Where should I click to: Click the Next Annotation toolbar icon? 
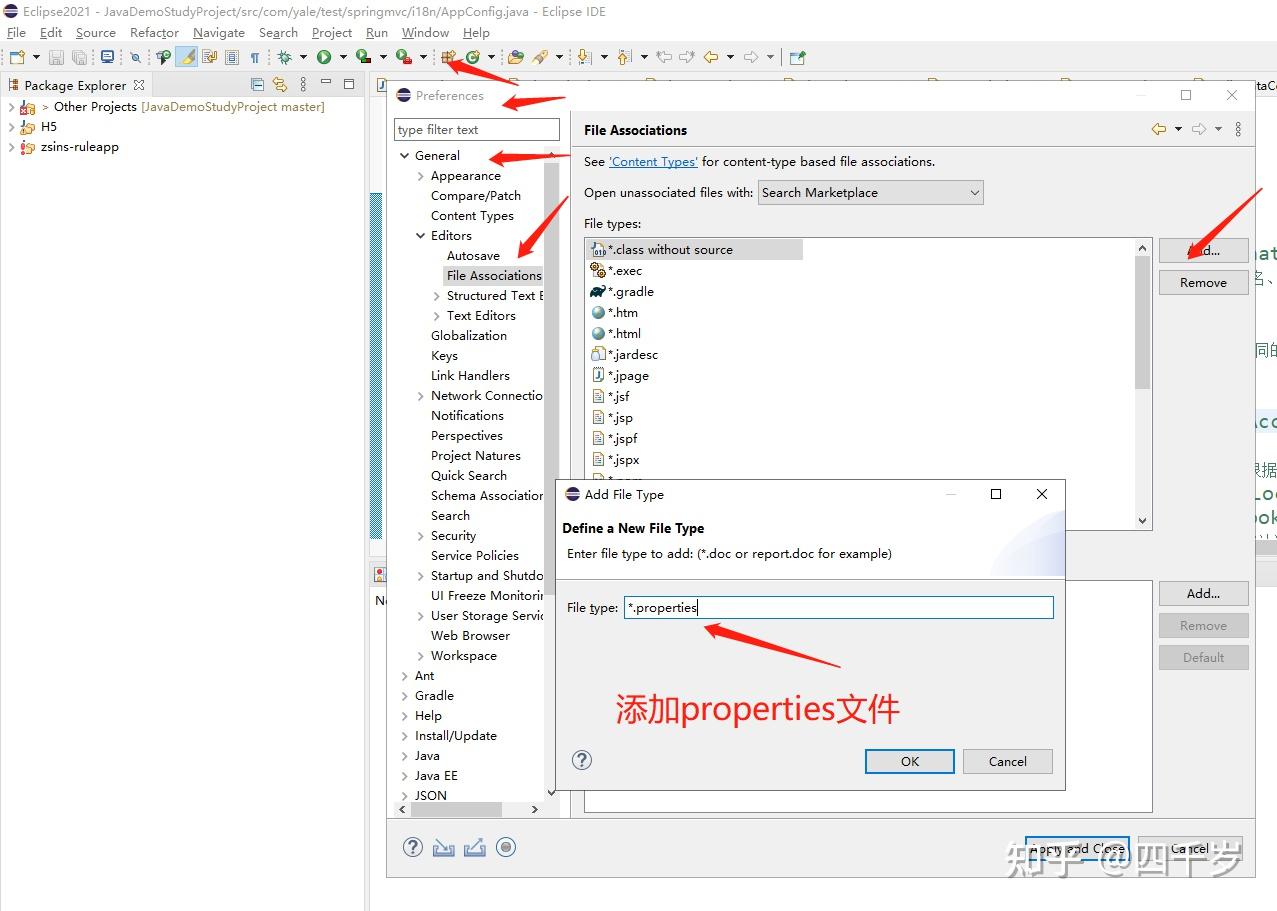point(585,57)
